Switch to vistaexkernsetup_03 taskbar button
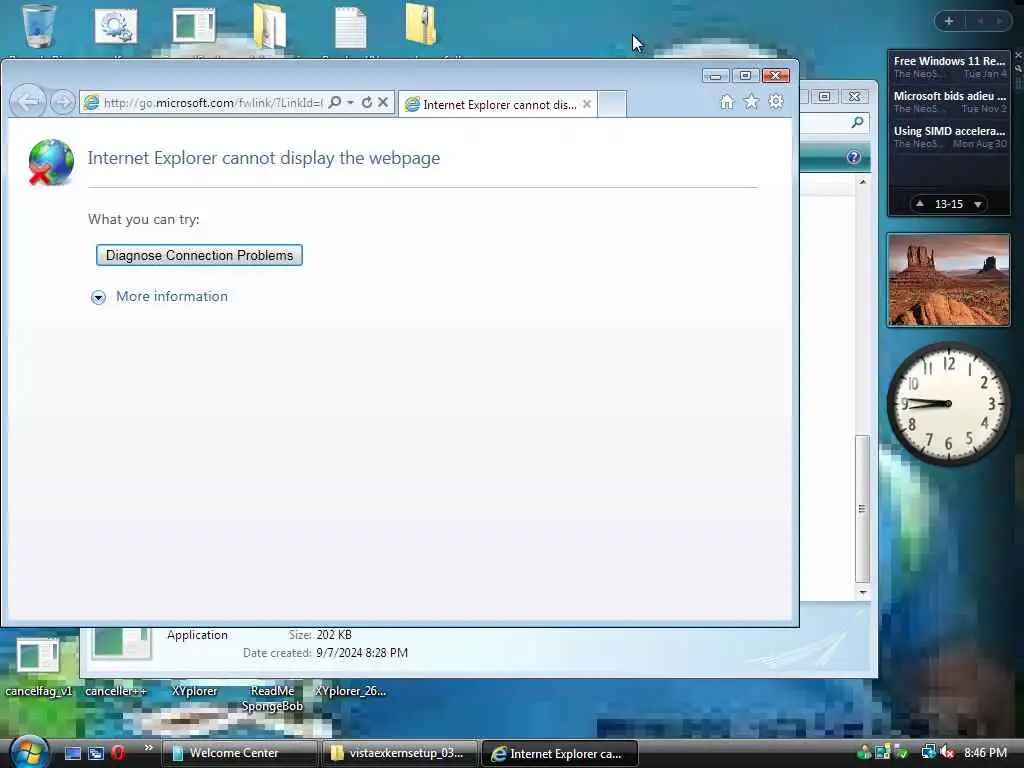Image resolution: width=1024 pixels, height=768 pixels. (400, 753)
